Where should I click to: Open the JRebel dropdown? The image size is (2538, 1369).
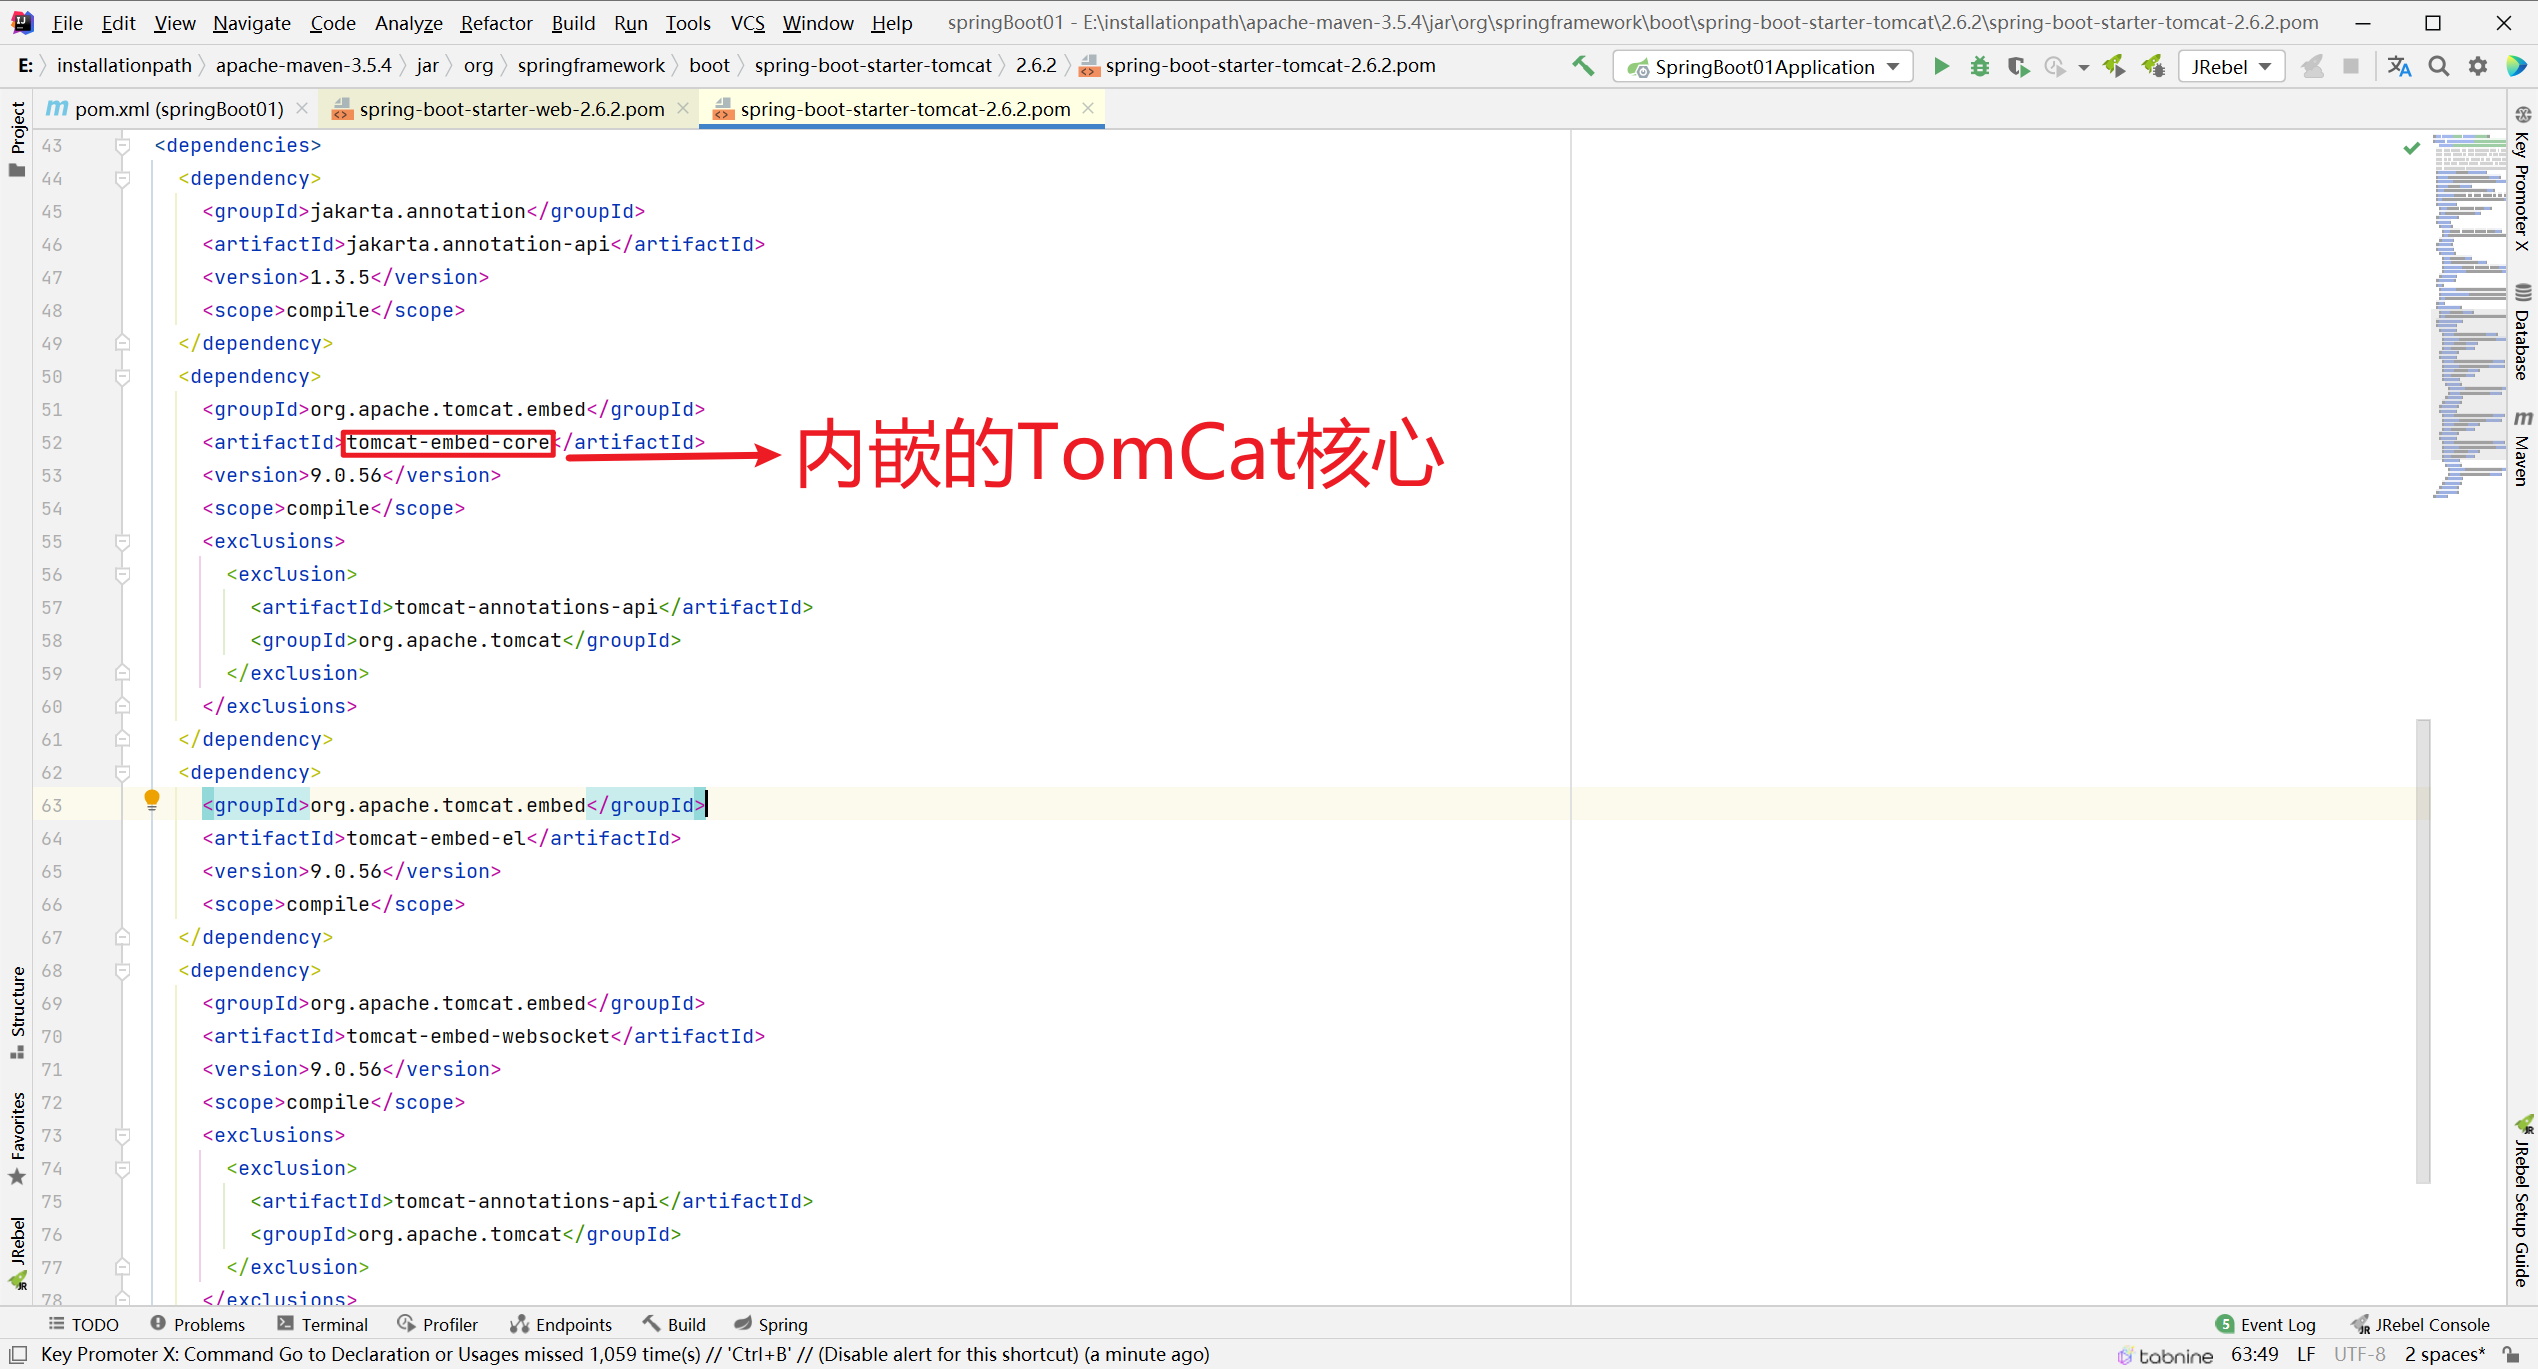[2230, 67]
